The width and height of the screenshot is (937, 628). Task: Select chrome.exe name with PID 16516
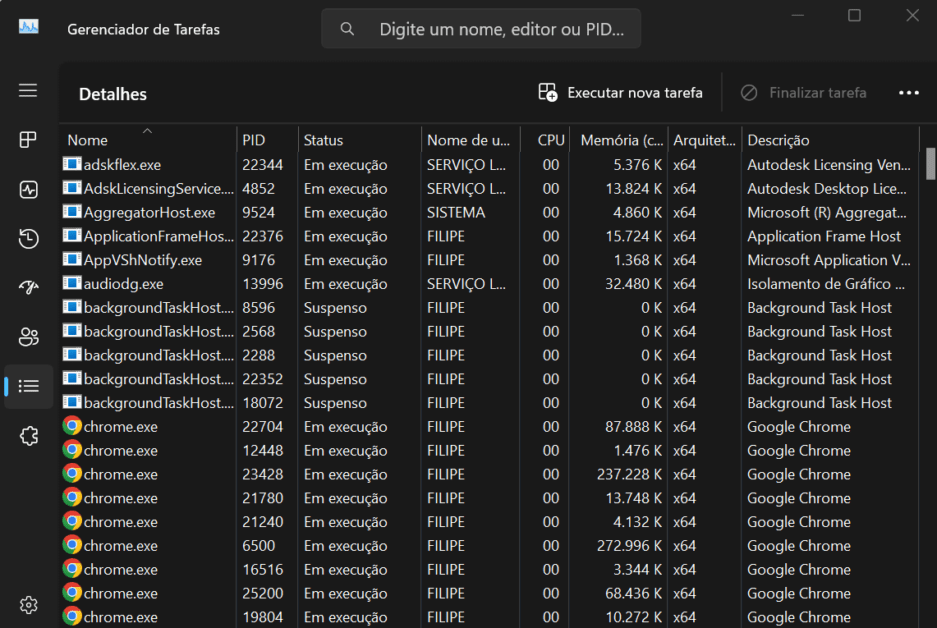coord(121,570)
